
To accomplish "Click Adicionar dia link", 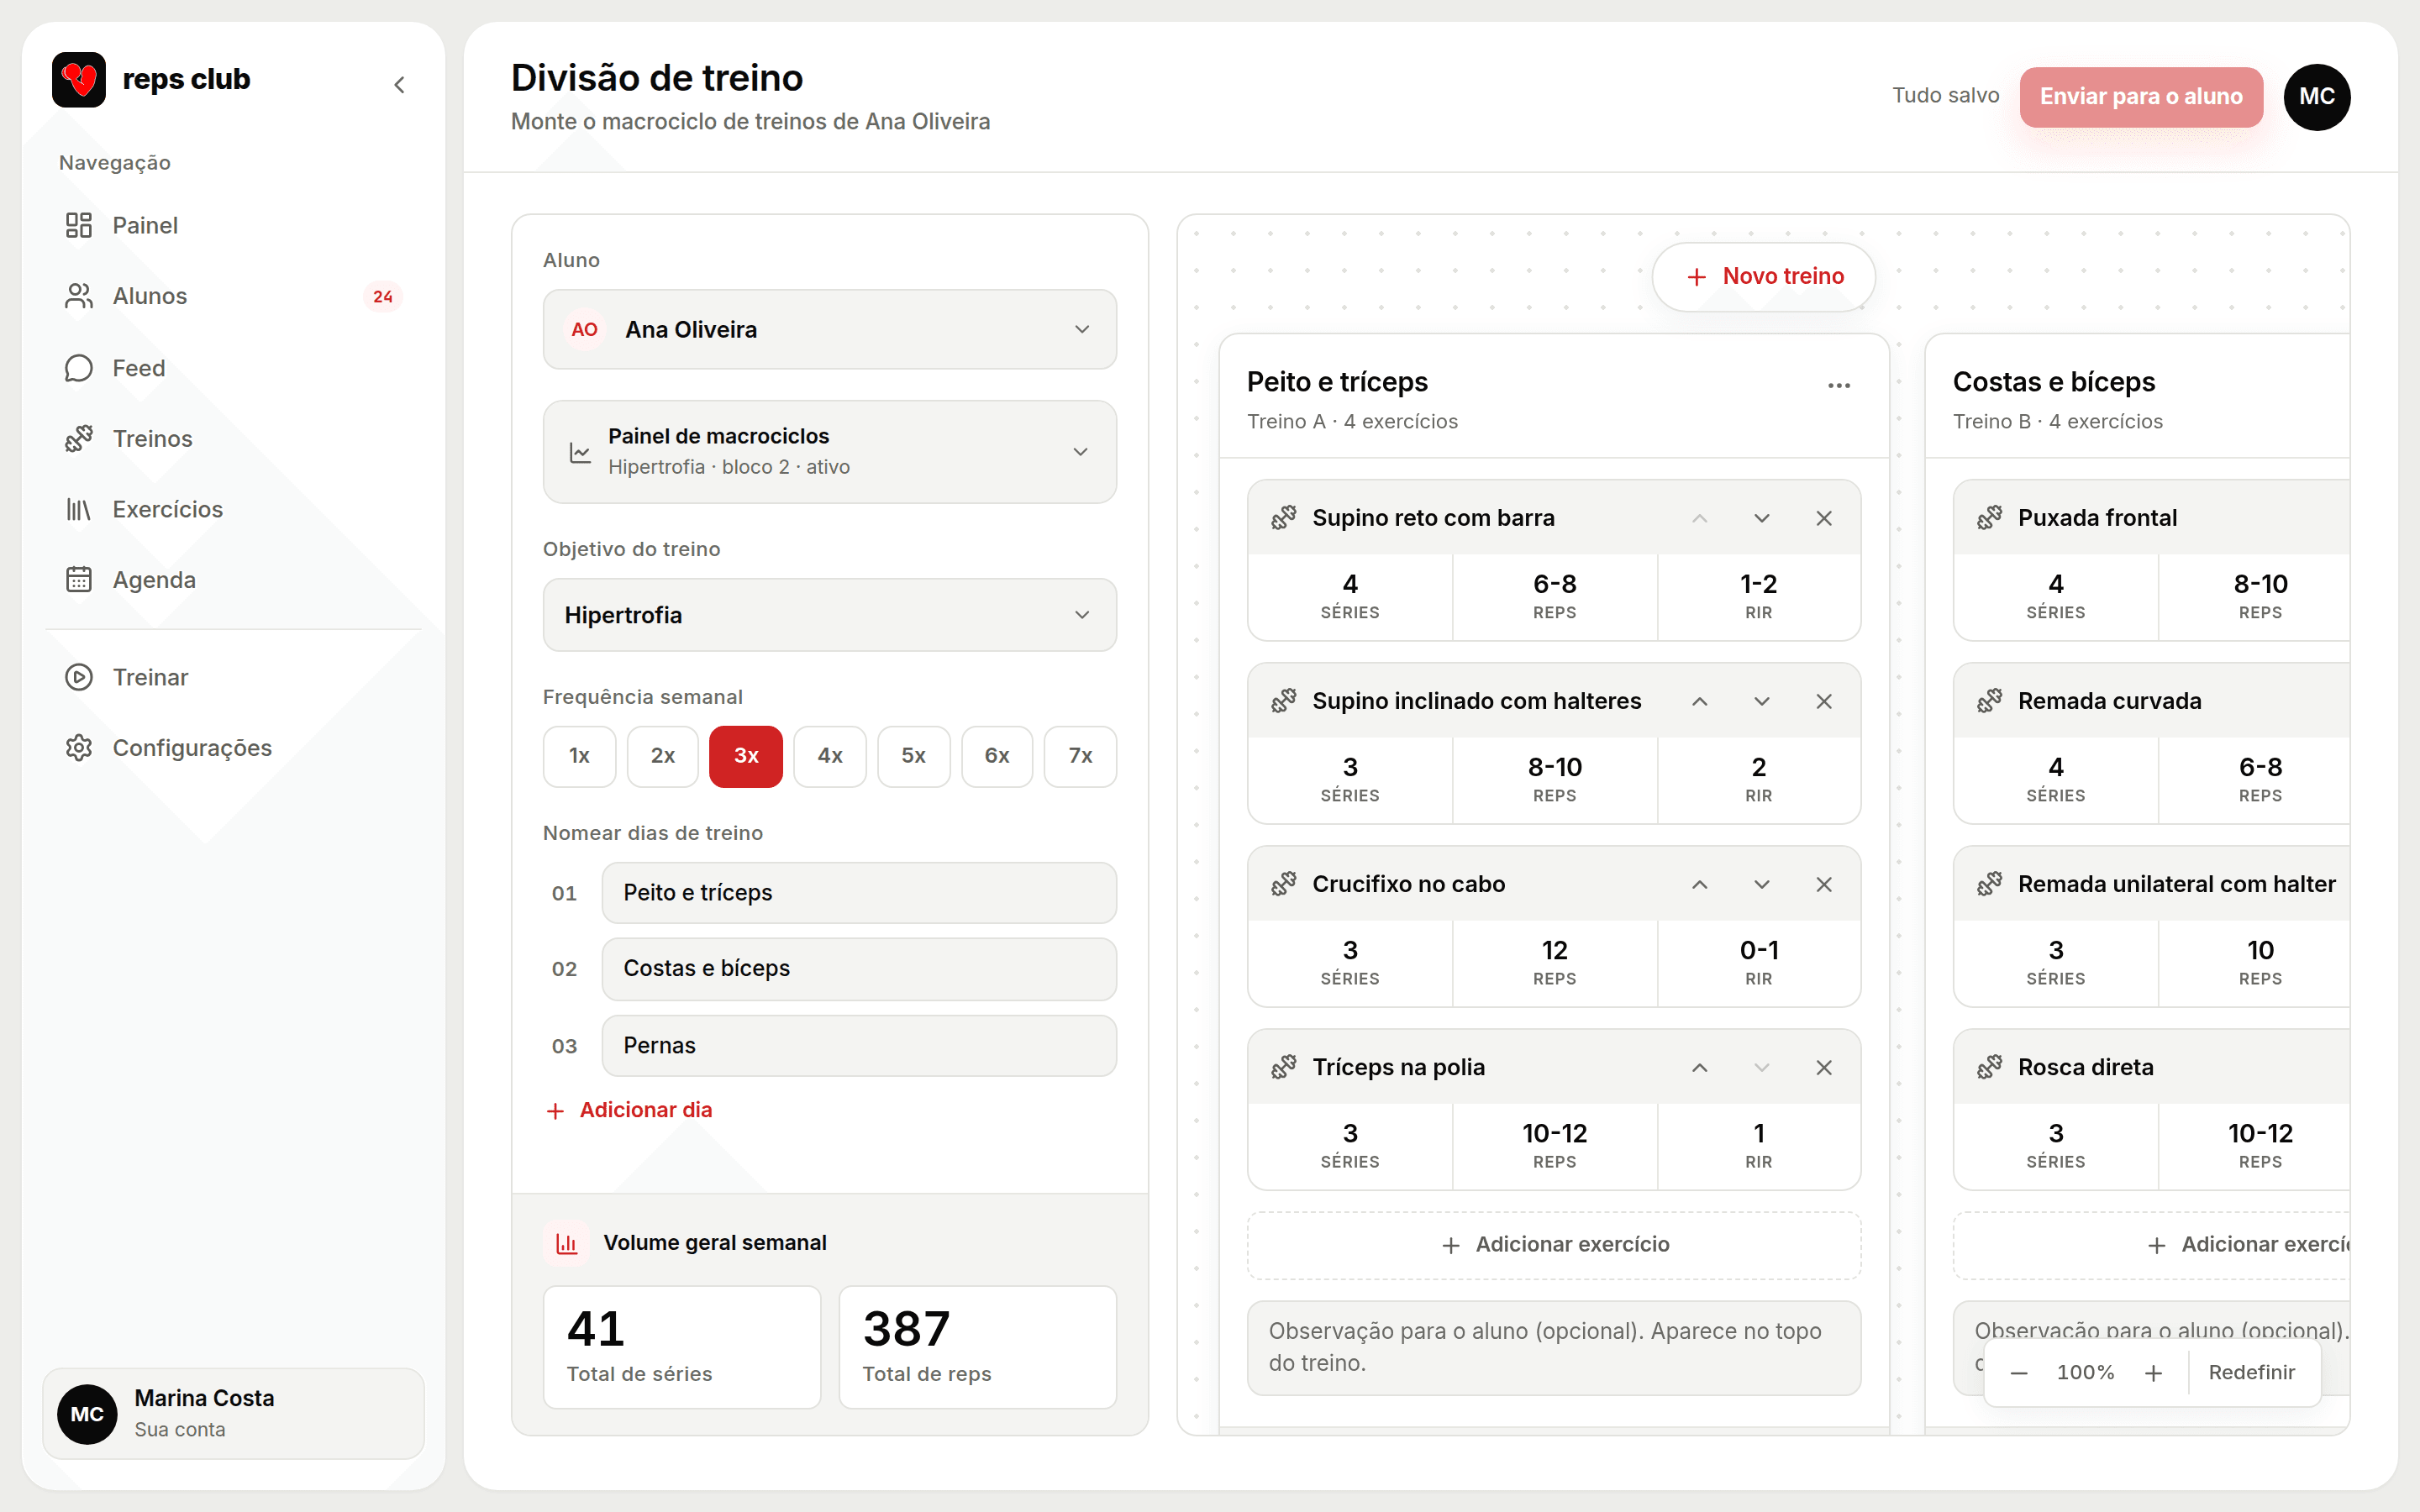I will pyautogui.click(x=630, y=1110).
